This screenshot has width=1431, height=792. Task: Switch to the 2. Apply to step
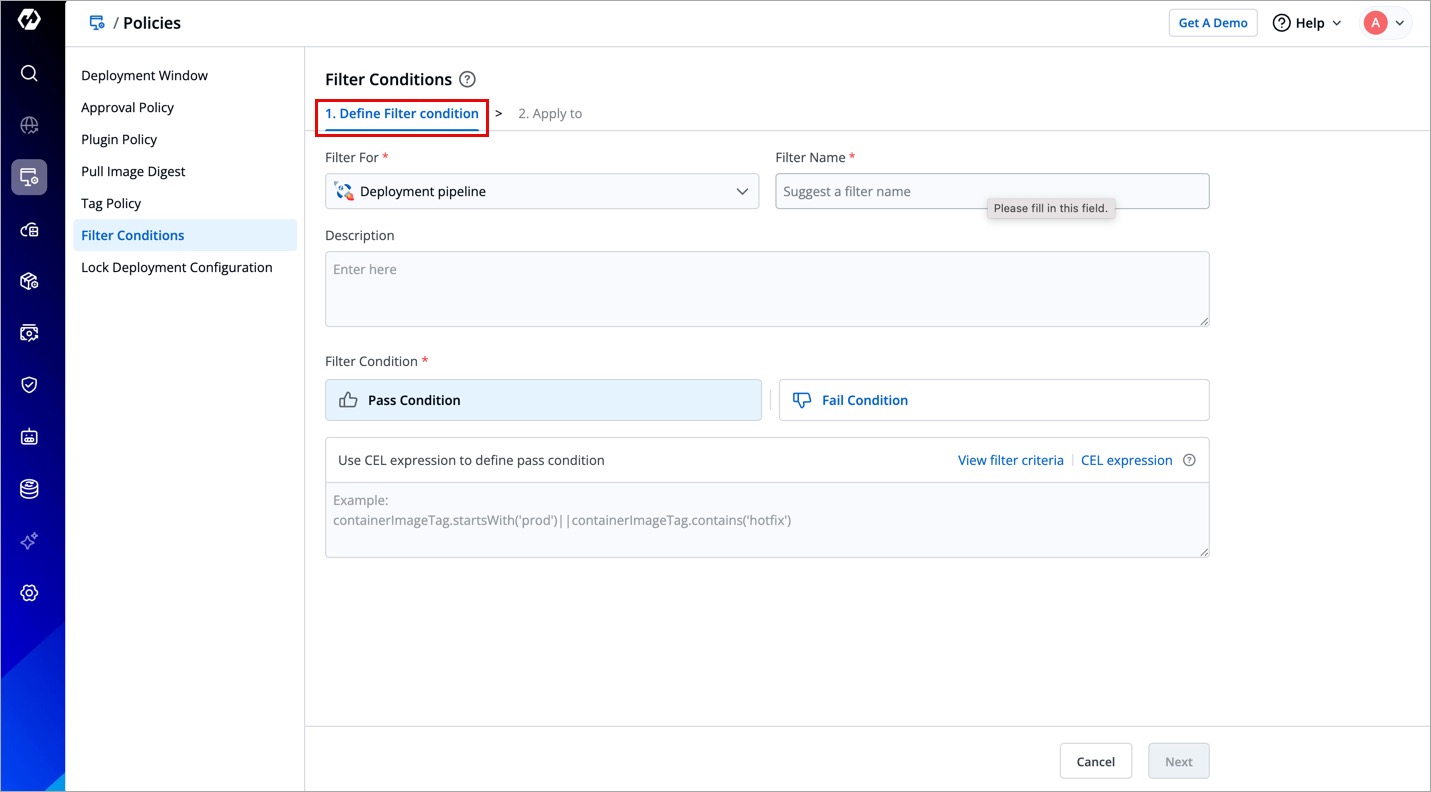[x=550, y=114]
